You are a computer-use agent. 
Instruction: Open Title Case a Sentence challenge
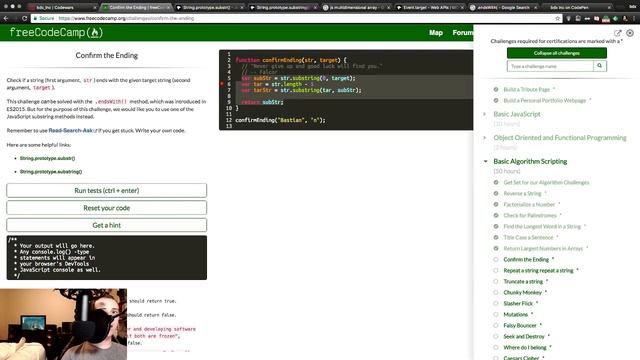(528, 238)
